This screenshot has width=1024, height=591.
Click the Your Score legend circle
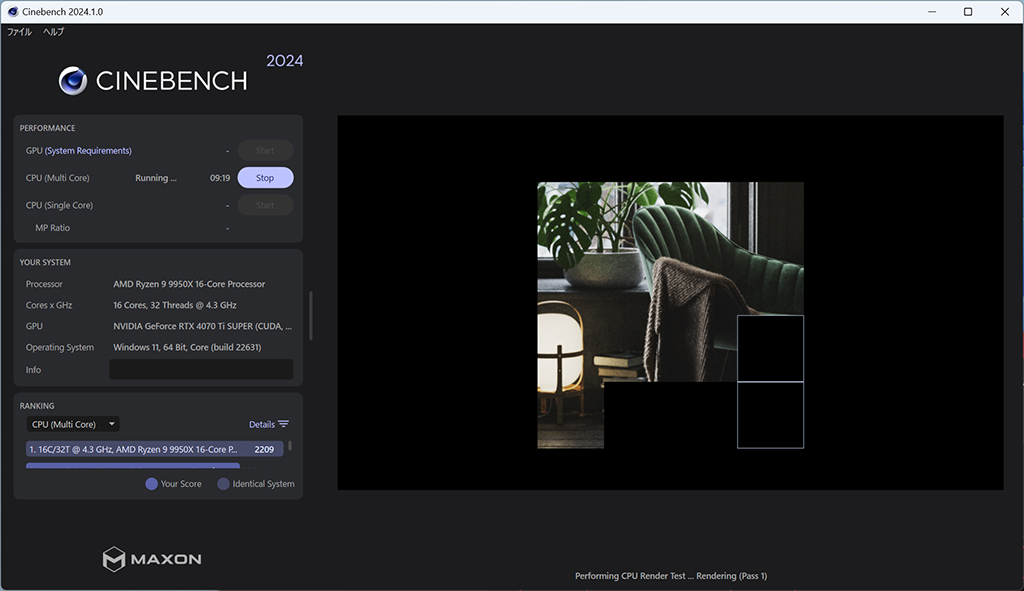[152, 484]
